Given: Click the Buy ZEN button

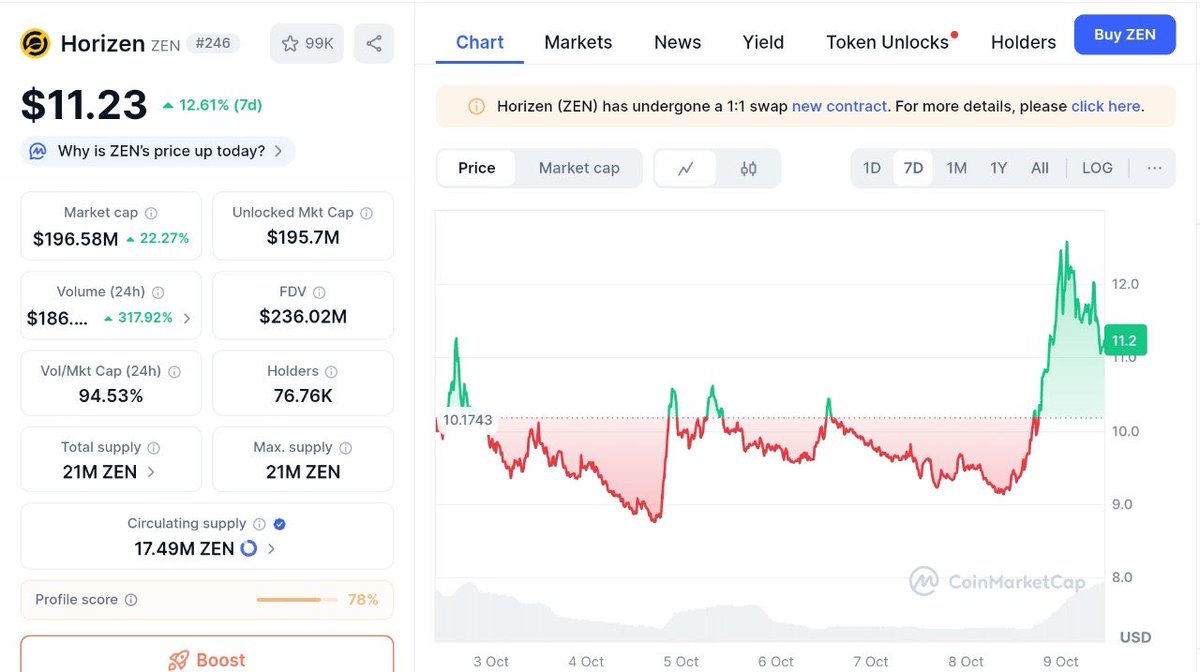Looking at the screenshot, I should (1125, 35).
